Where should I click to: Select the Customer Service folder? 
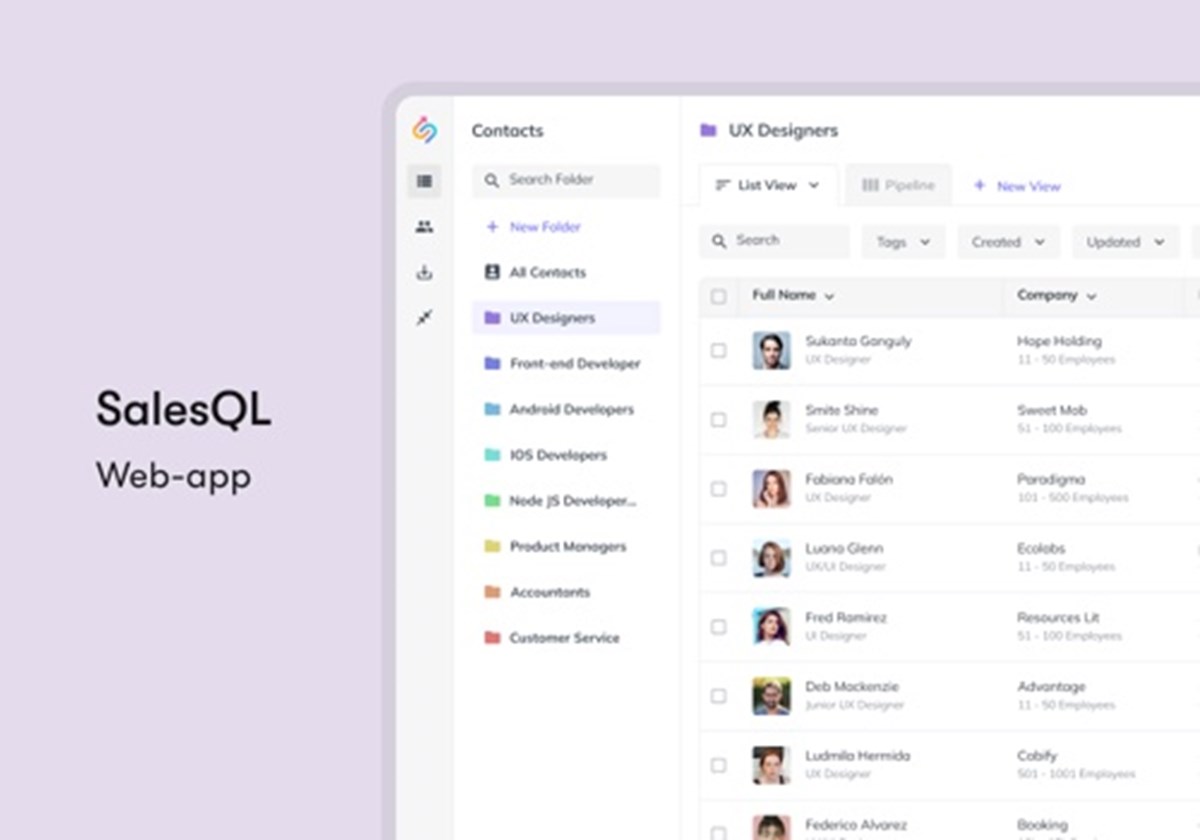566,638
